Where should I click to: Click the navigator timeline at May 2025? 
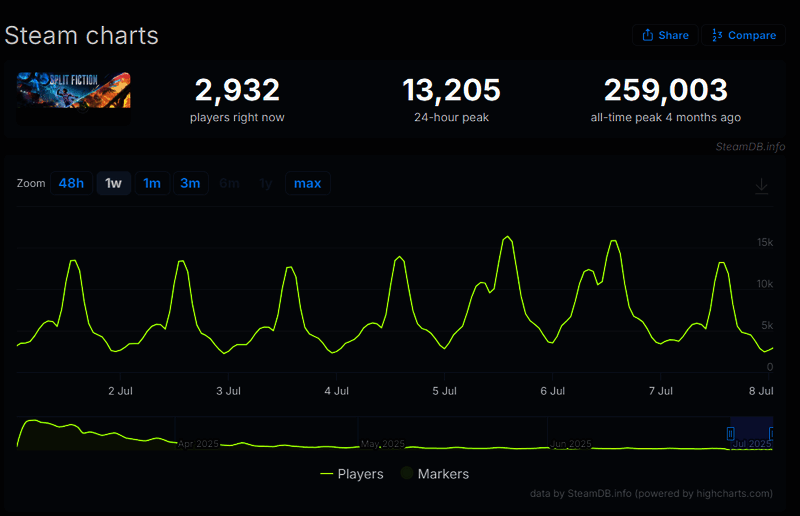coord(383,443)
